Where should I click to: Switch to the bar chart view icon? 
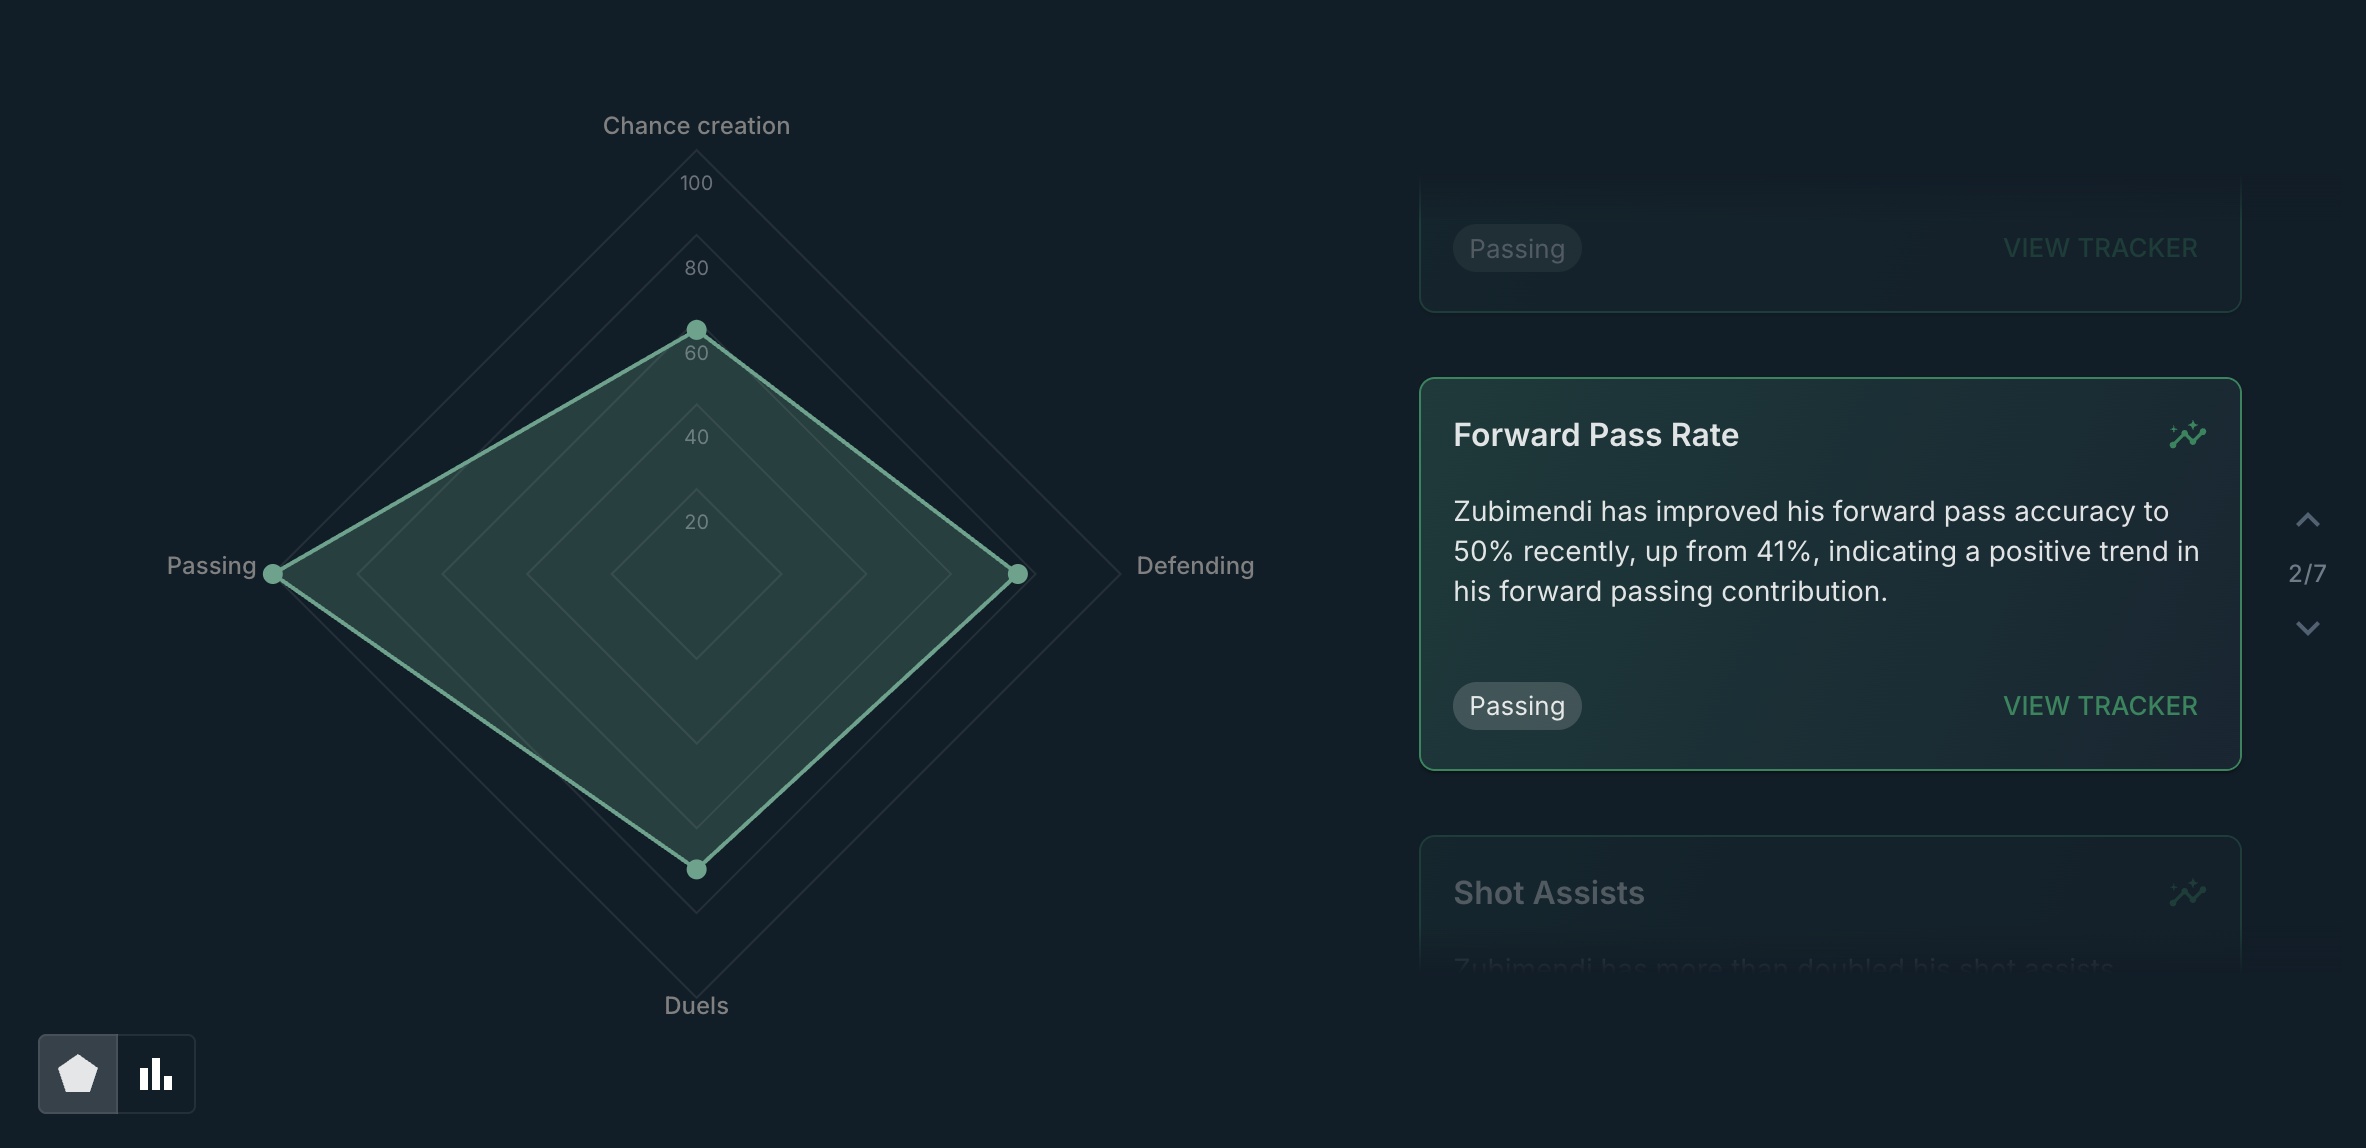(156, 1073)
